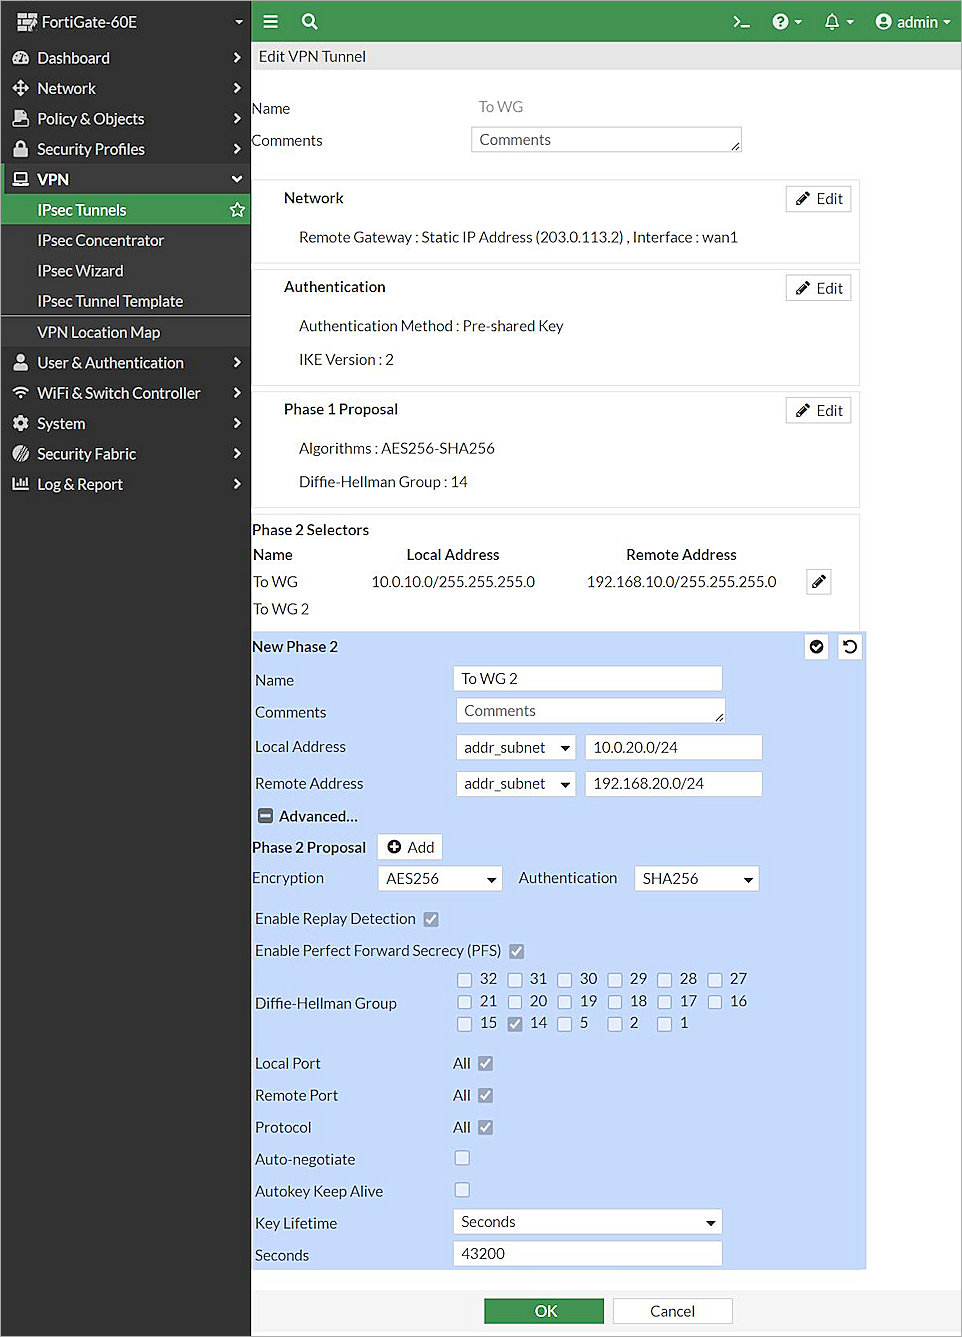Viewport: 962px width, 1337px height.
Task: Open the CLI console from the top bar
Action: (x=741, y=21)
